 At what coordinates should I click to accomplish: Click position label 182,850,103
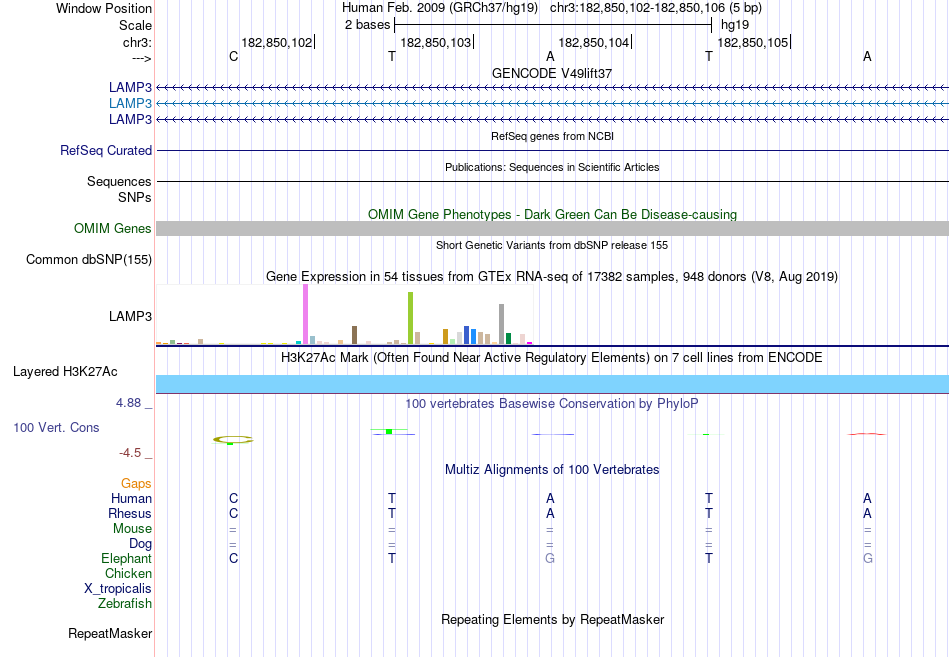436,42
